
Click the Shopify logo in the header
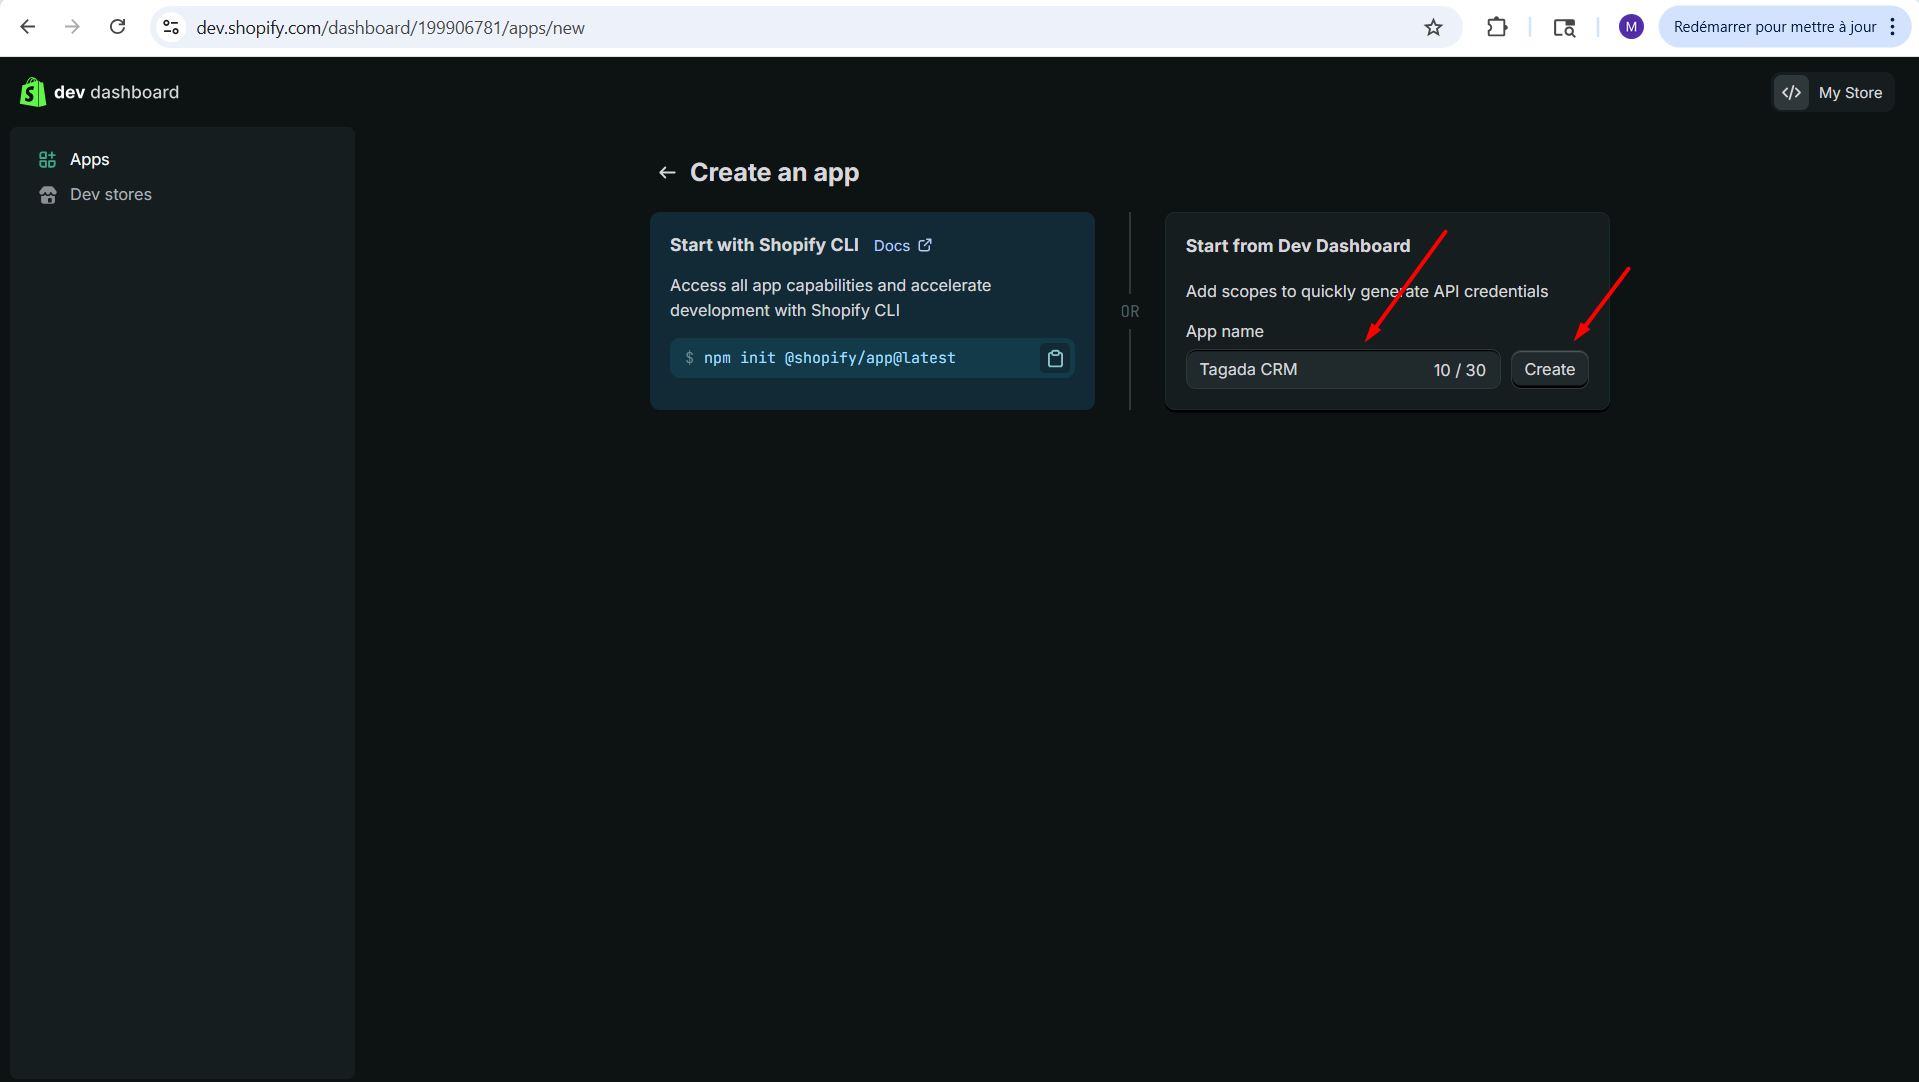[x=32, y=92]
